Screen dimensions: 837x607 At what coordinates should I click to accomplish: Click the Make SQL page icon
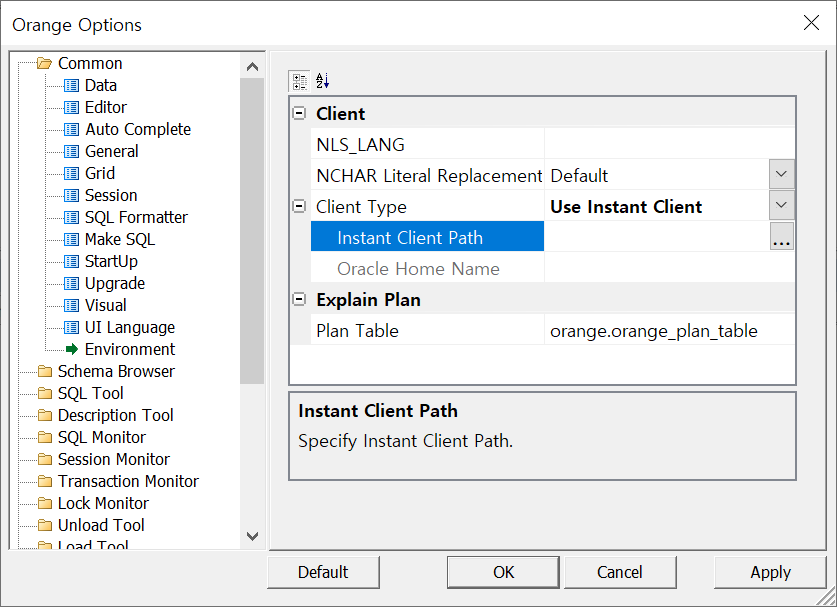click(x=72, y=239)
